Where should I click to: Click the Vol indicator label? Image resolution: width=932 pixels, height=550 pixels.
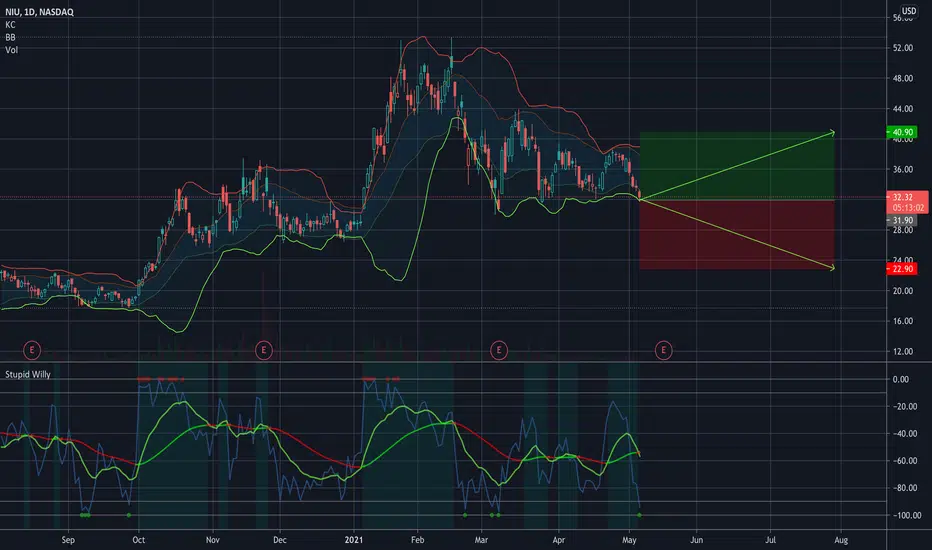coord(11,50)
